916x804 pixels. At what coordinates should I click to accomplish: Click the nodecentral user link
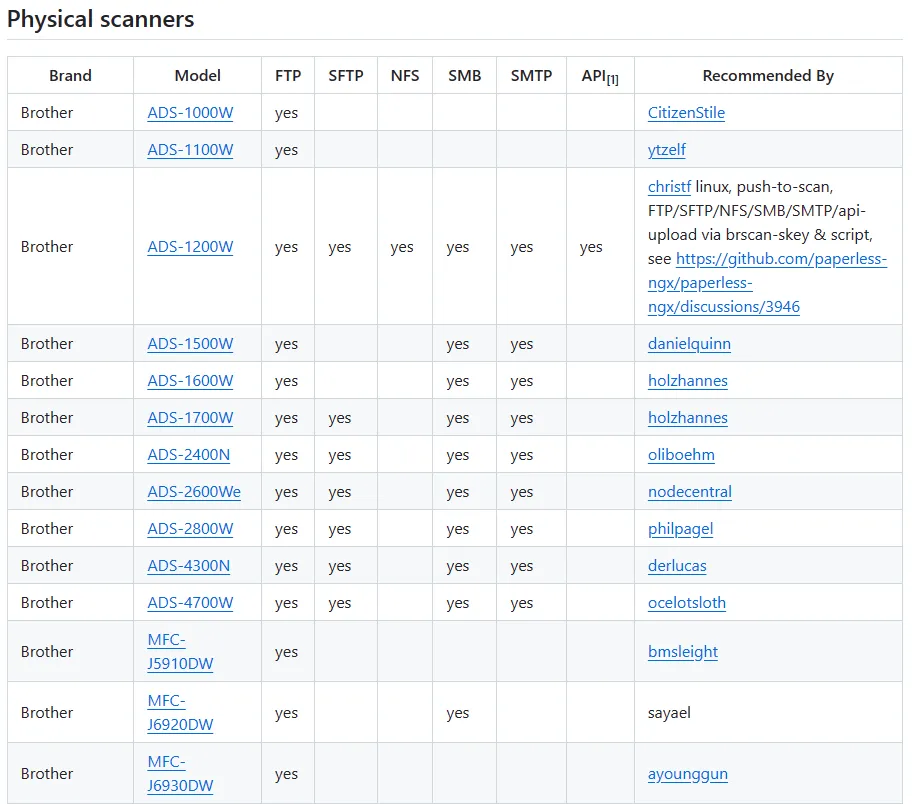coord(690,492)
